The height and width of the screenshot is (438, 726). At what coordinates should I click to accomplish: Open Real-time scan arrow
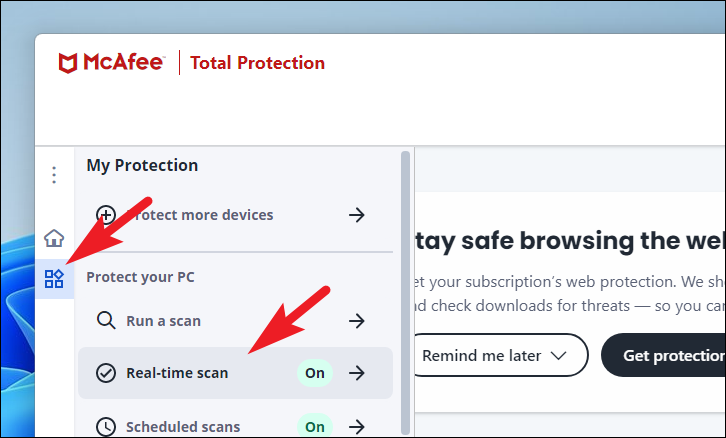357,373
